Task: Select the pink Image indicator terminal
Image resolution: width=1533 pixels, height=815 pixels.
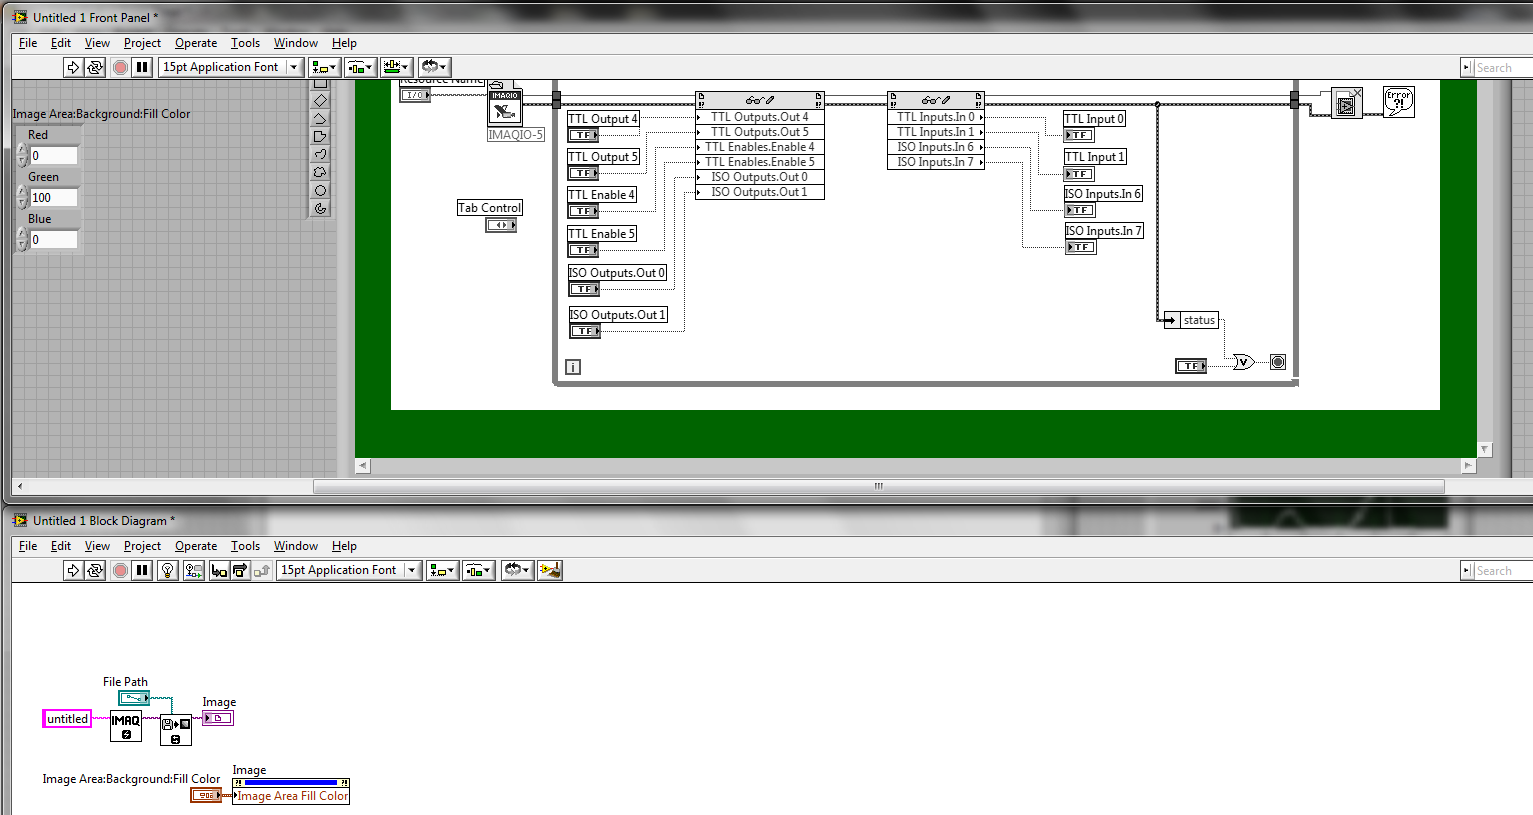Action: click(x=218, y=718)
